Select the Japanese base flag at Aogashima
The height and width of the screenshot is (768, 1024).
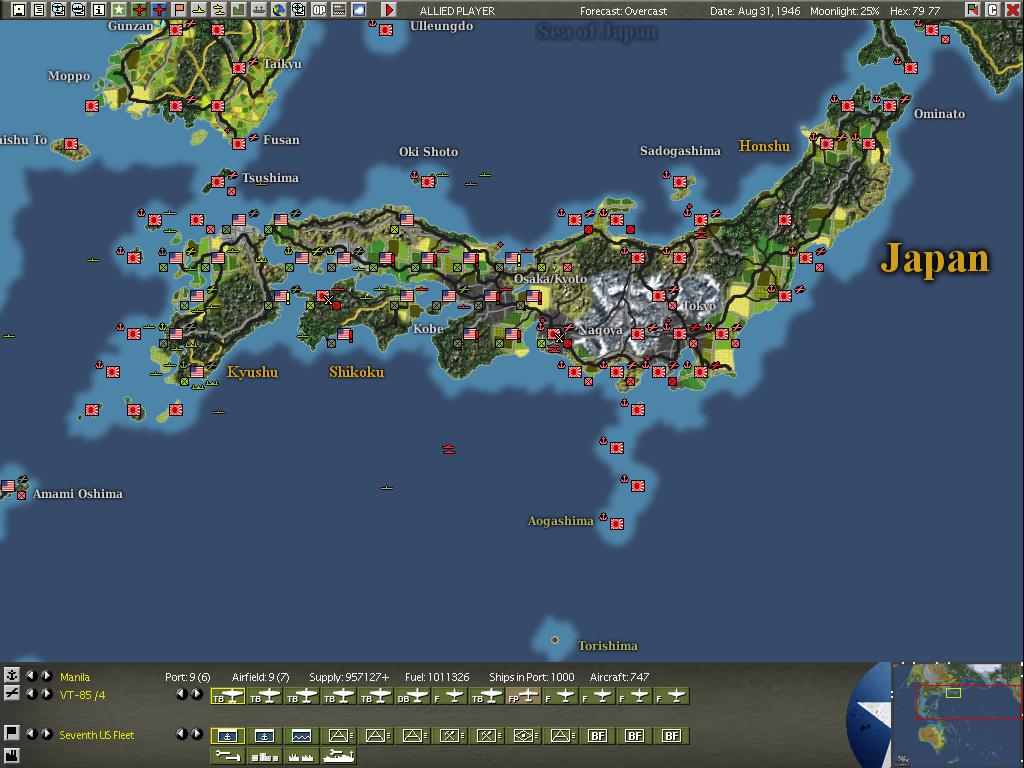coord(616,523)
